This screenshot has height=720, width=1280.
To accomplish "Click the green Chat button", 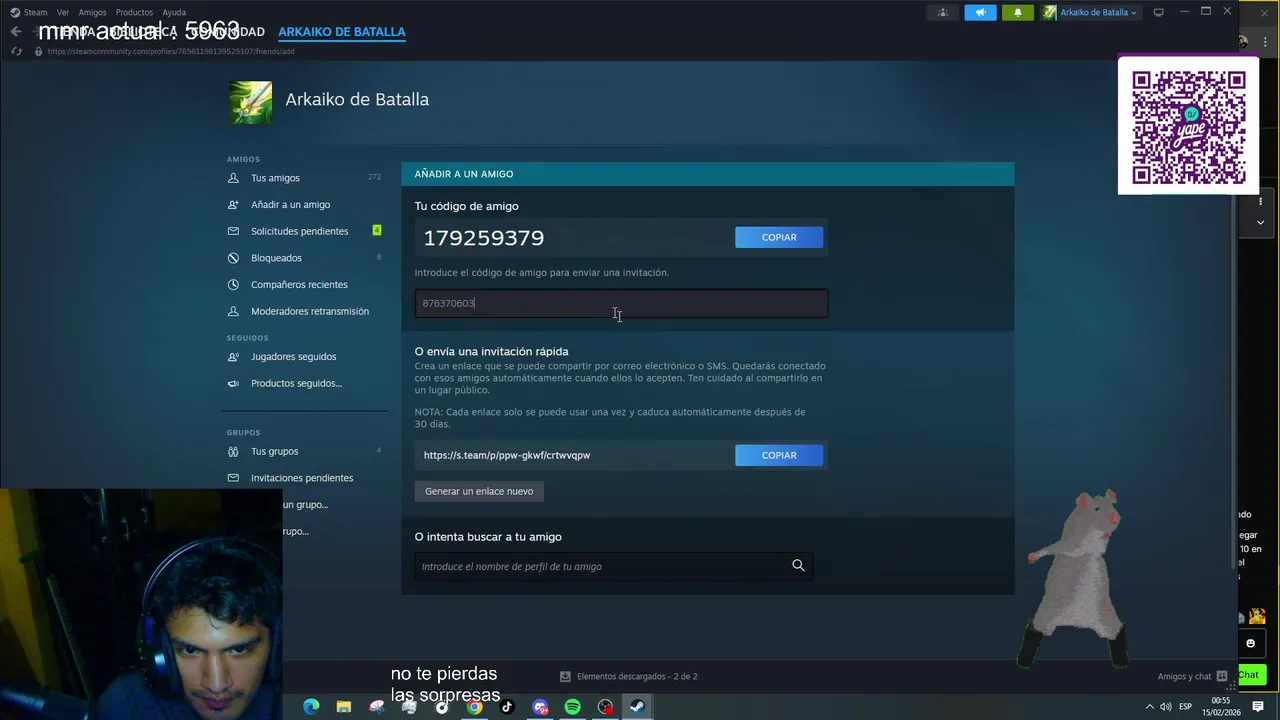I will 1249,675.
